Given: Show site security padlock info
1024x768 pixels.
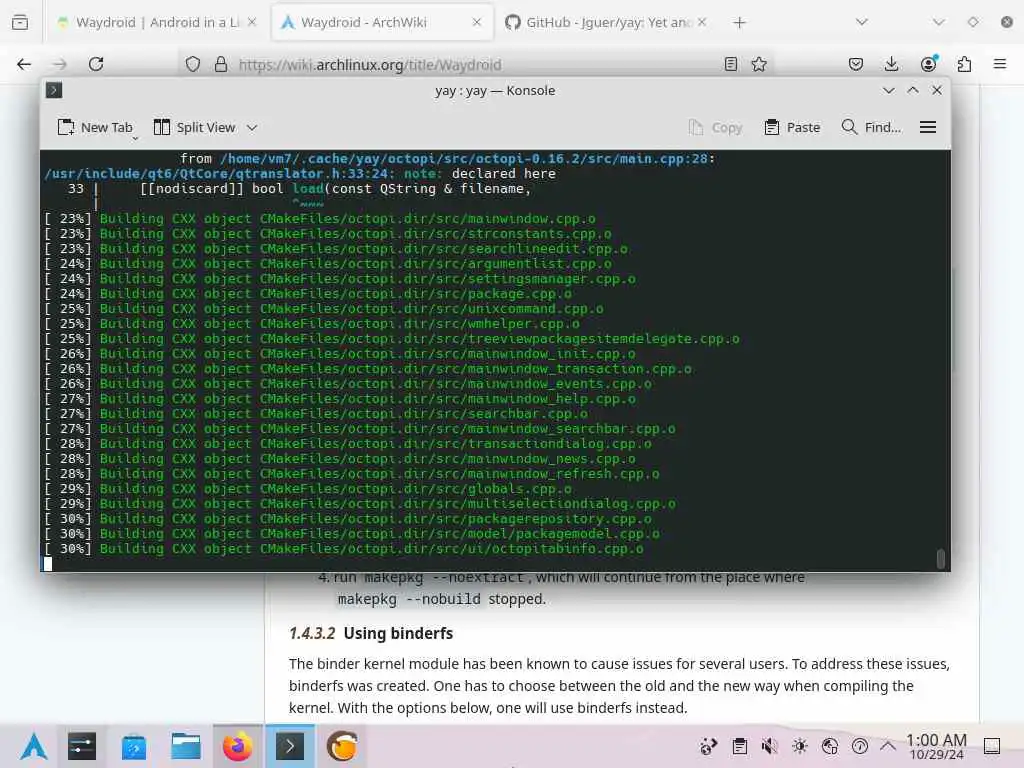Looking at the screenshot, I should pyautogui.click(x=221, y=64).
